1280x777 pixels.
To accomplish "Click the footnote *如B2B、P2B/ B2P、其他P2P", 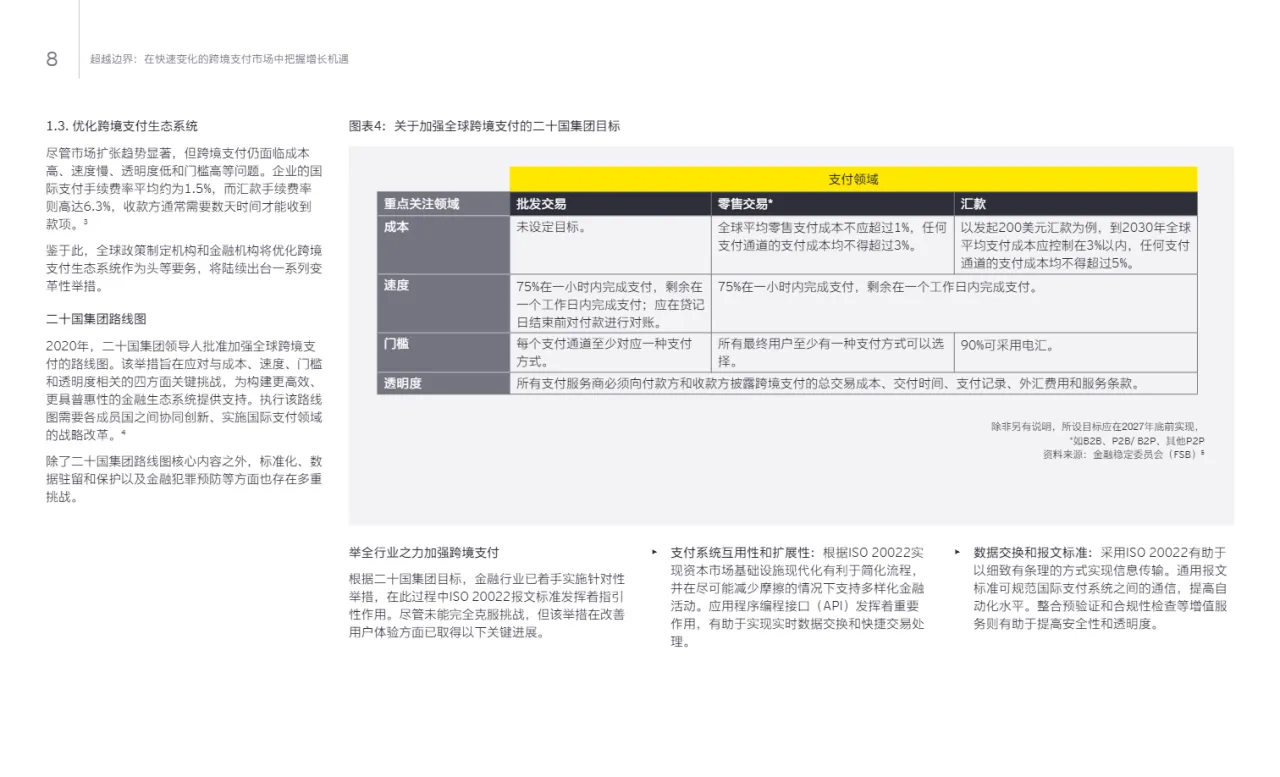I will pos(1136,440).
